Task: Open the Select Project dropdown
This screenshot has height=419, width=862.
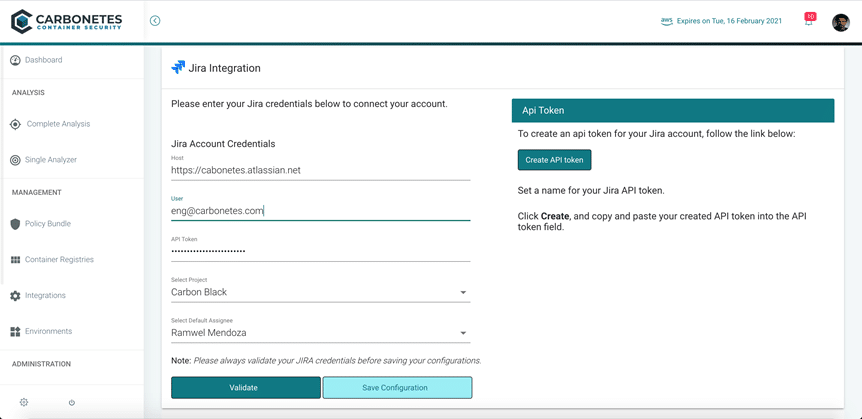Action: click(321, 292)
